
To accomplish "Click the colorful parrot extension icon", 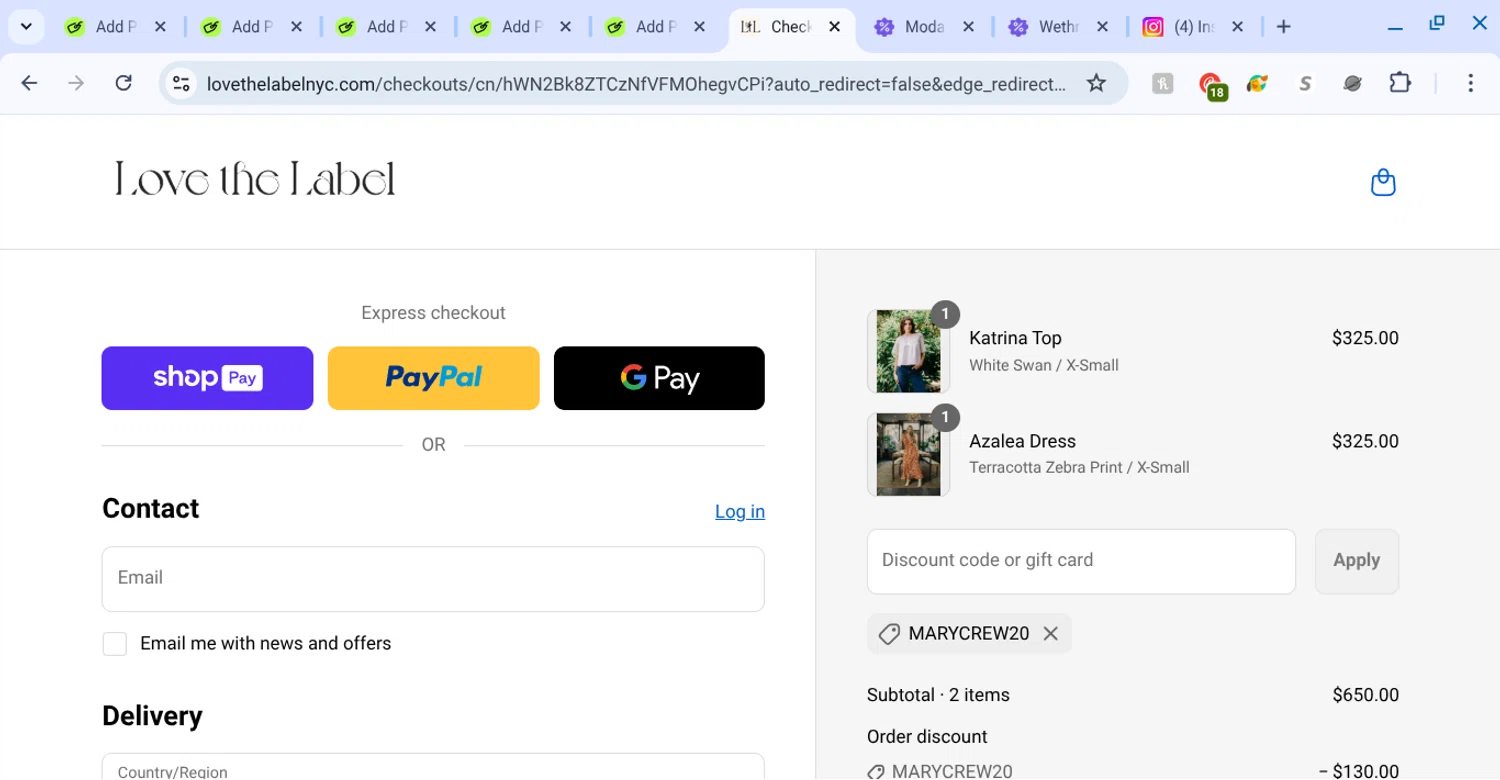I will 1257,84.
